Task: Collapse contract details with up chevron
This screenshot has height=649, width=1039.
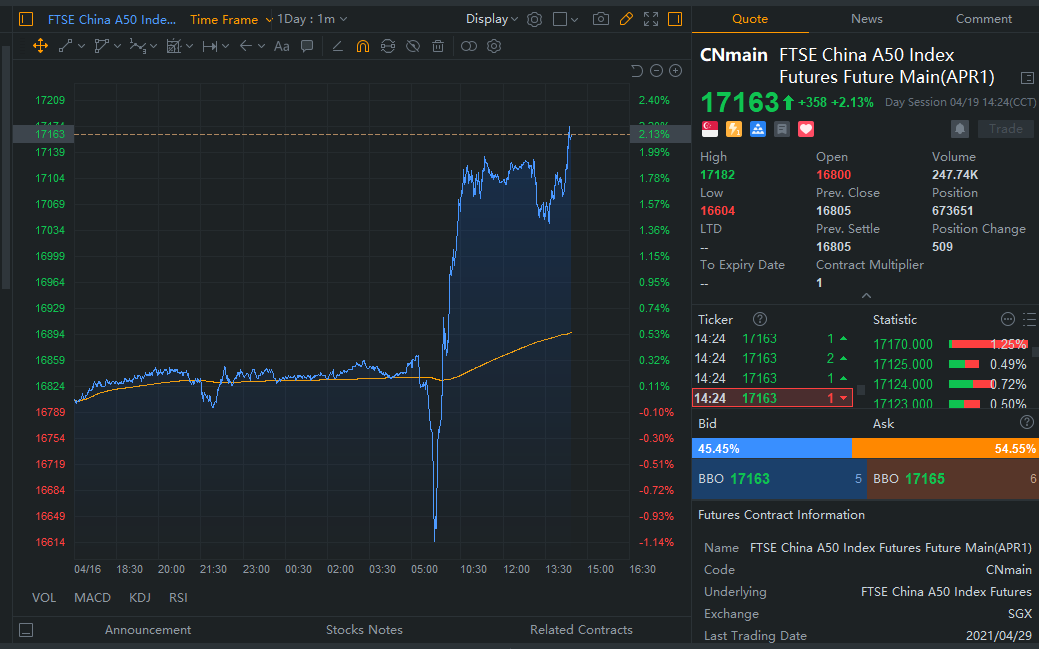Action: tap(866, 295)
